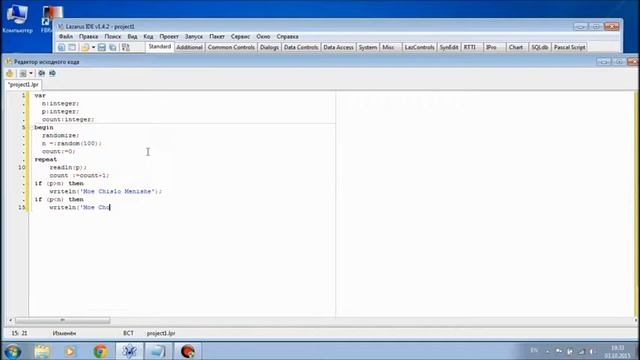Open the dropdown arrow beside the history icon
This screenshot has height=360, width=640.
tap(31, 73)
